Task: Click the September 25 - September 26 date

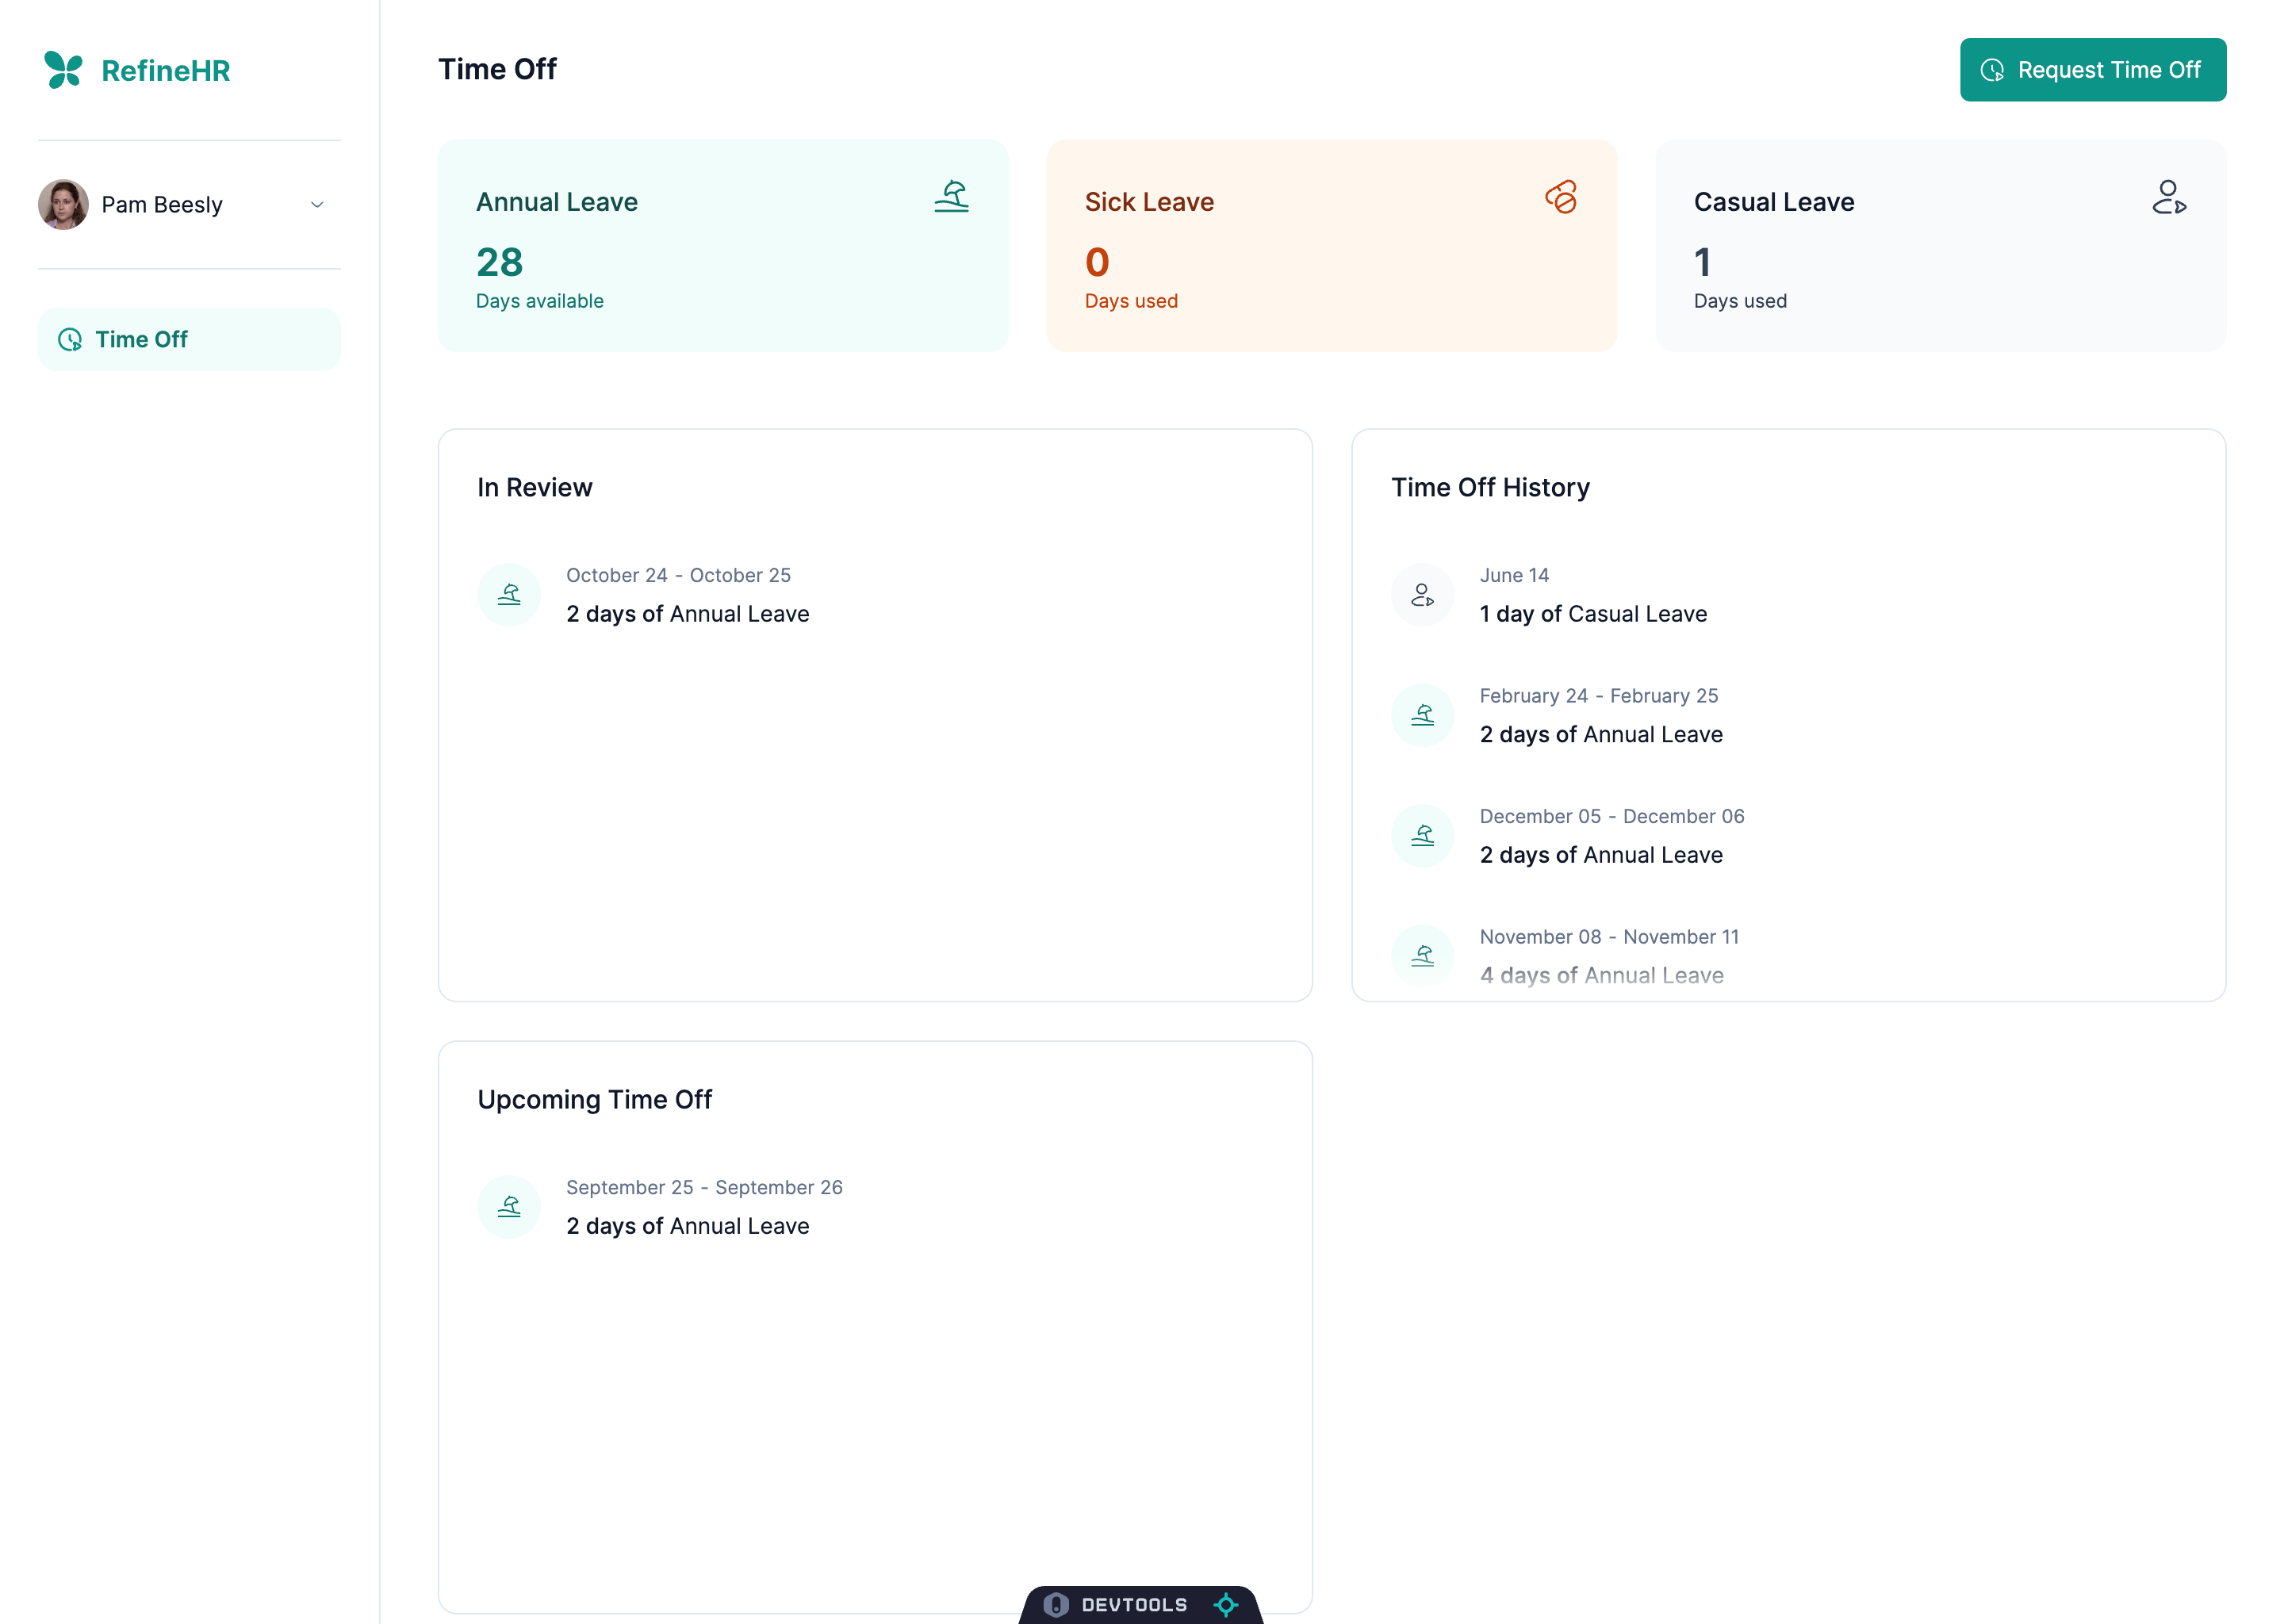Action: click(x=704, y=1187)
